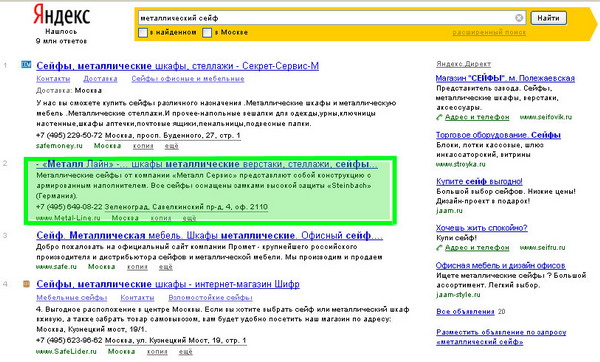Click the www.SafeLider.ru URL
Viewport: 600px width, 362px height.
66,351
